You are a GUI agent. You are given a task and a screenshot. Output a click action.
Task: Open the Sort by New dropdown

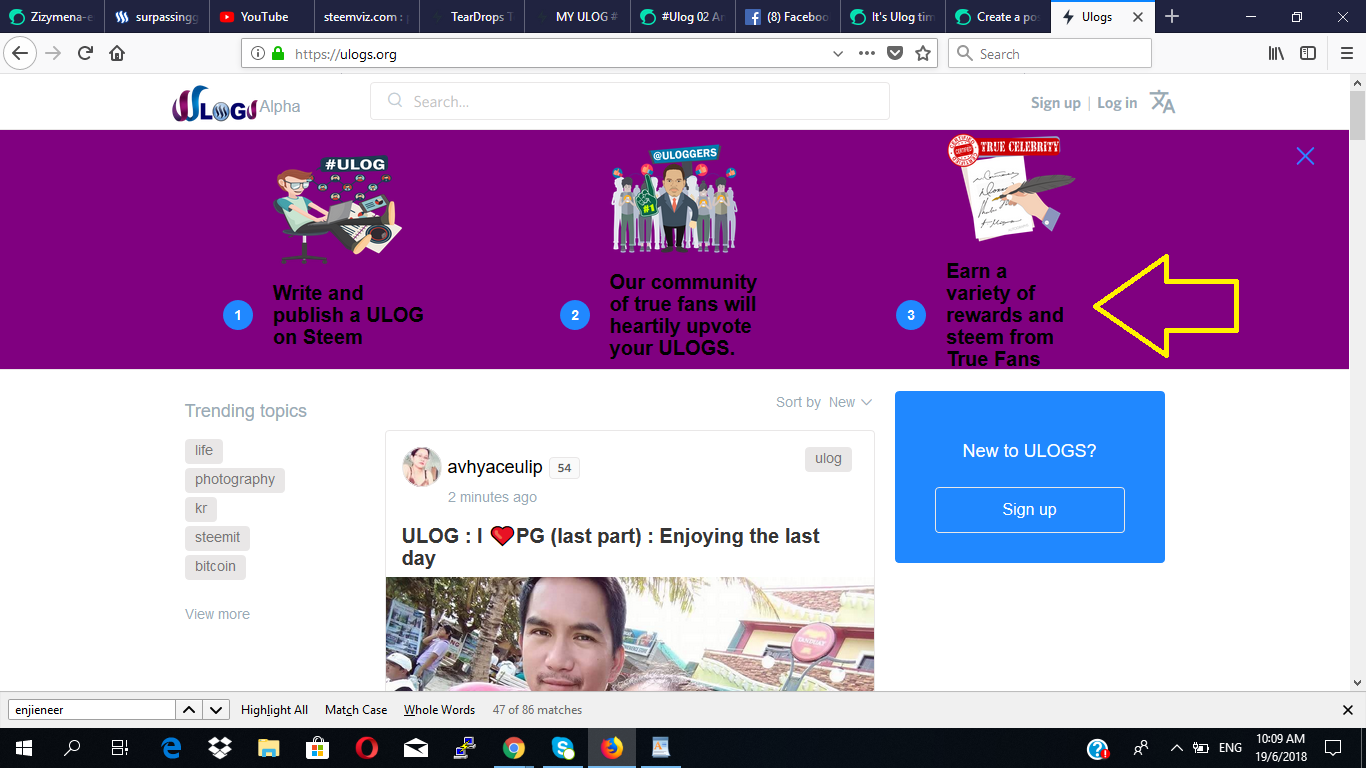click(850, 402)
